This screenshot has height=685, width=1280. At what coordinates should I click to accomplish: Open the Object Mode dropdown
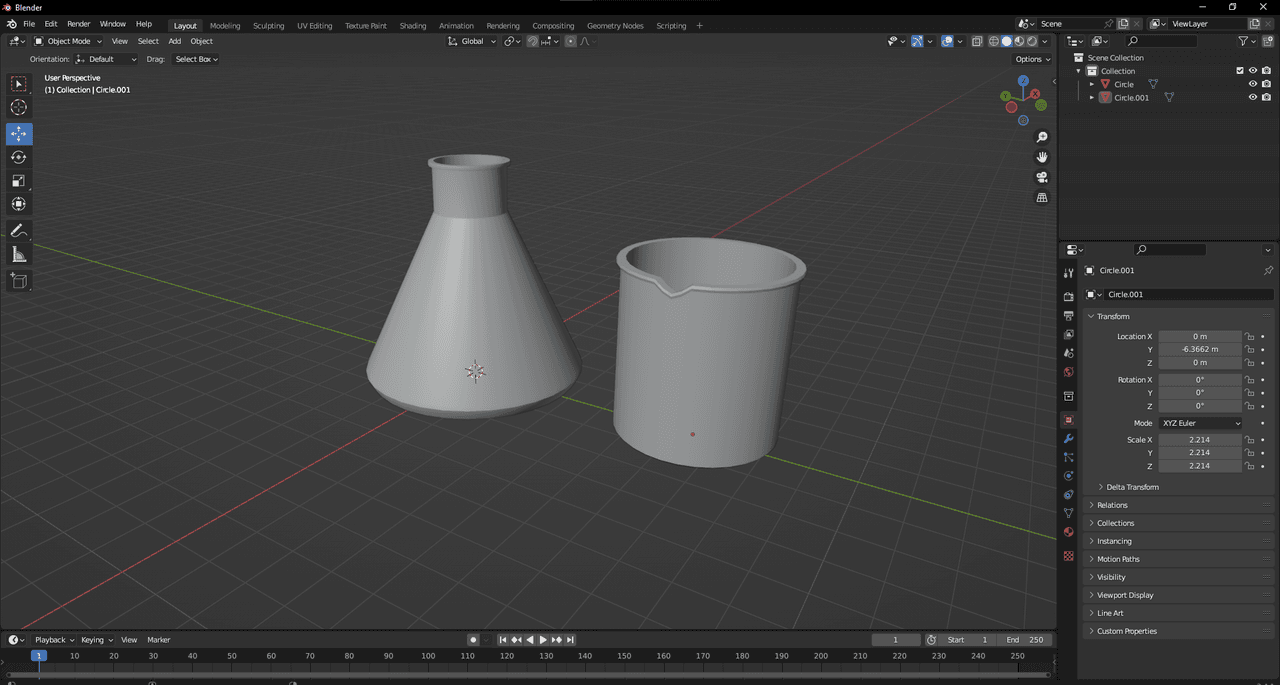(x=68, y=41)
